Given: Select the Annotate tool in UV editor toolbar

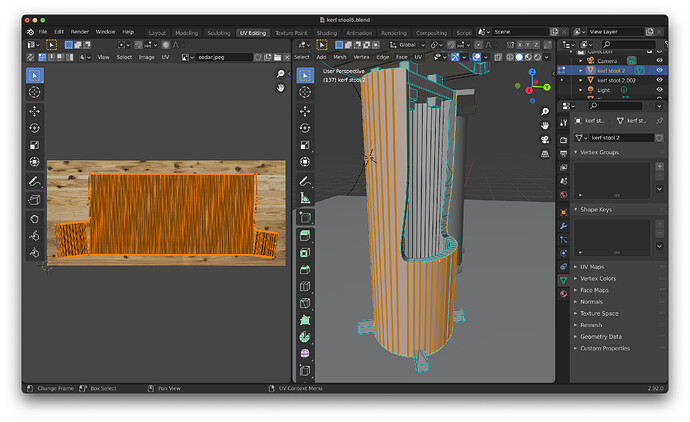Looking at the screenshot, I should 35,181.
